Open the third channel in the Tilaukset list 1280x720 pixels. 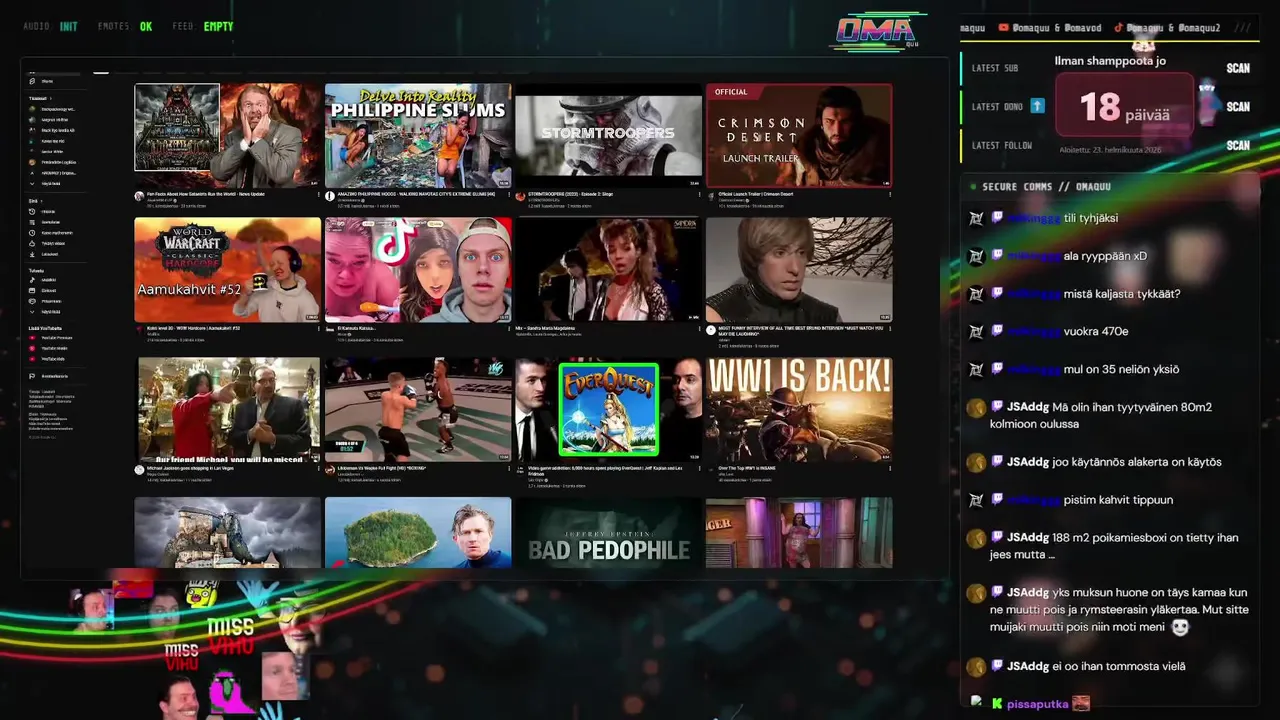52,130
